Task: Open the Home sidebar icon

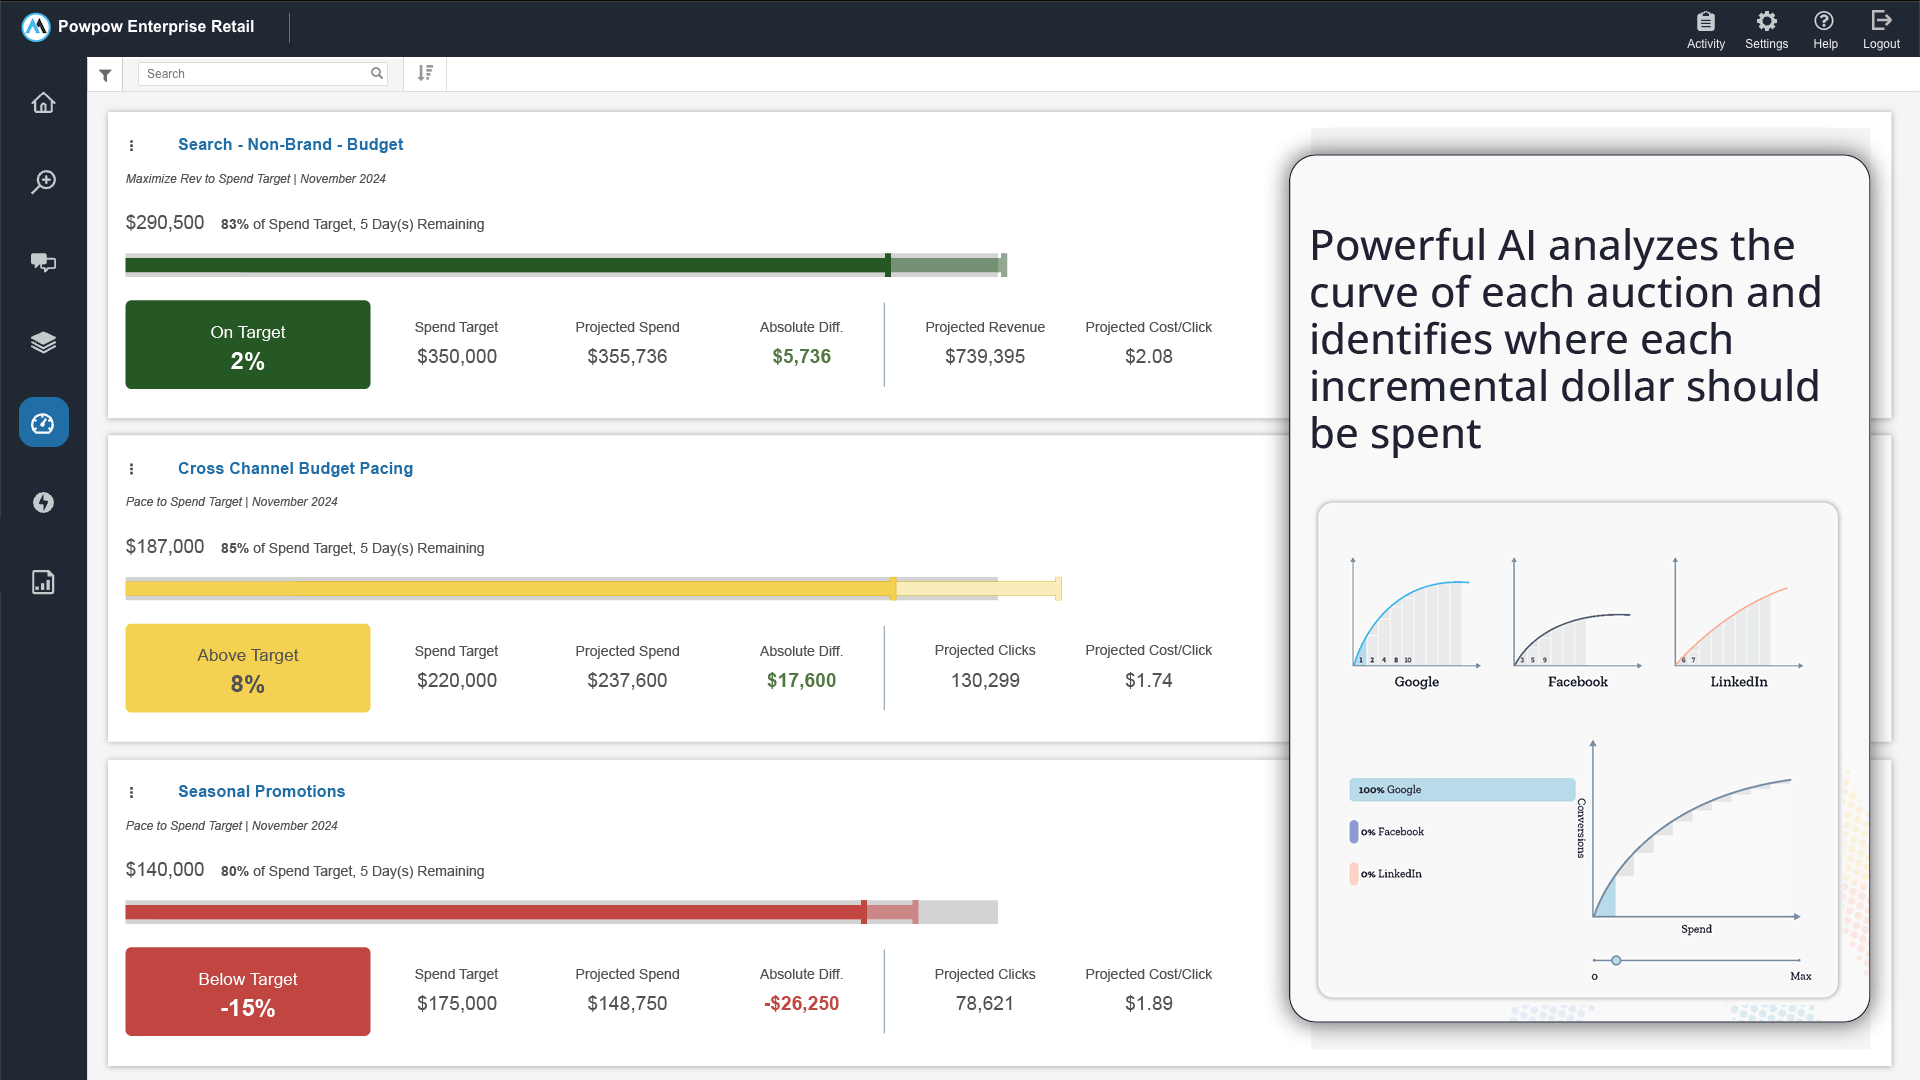Action: point(43,103)
